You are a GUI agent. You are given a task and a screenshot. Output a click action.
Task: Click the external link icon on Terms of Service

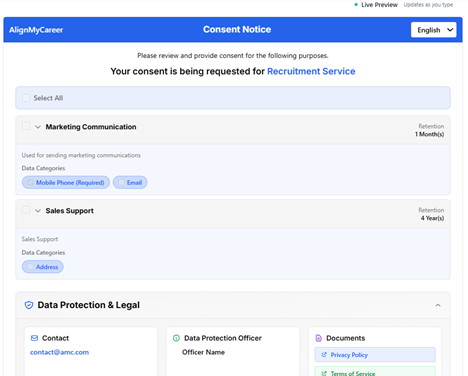pyautogui.click(x=324, y=373)
